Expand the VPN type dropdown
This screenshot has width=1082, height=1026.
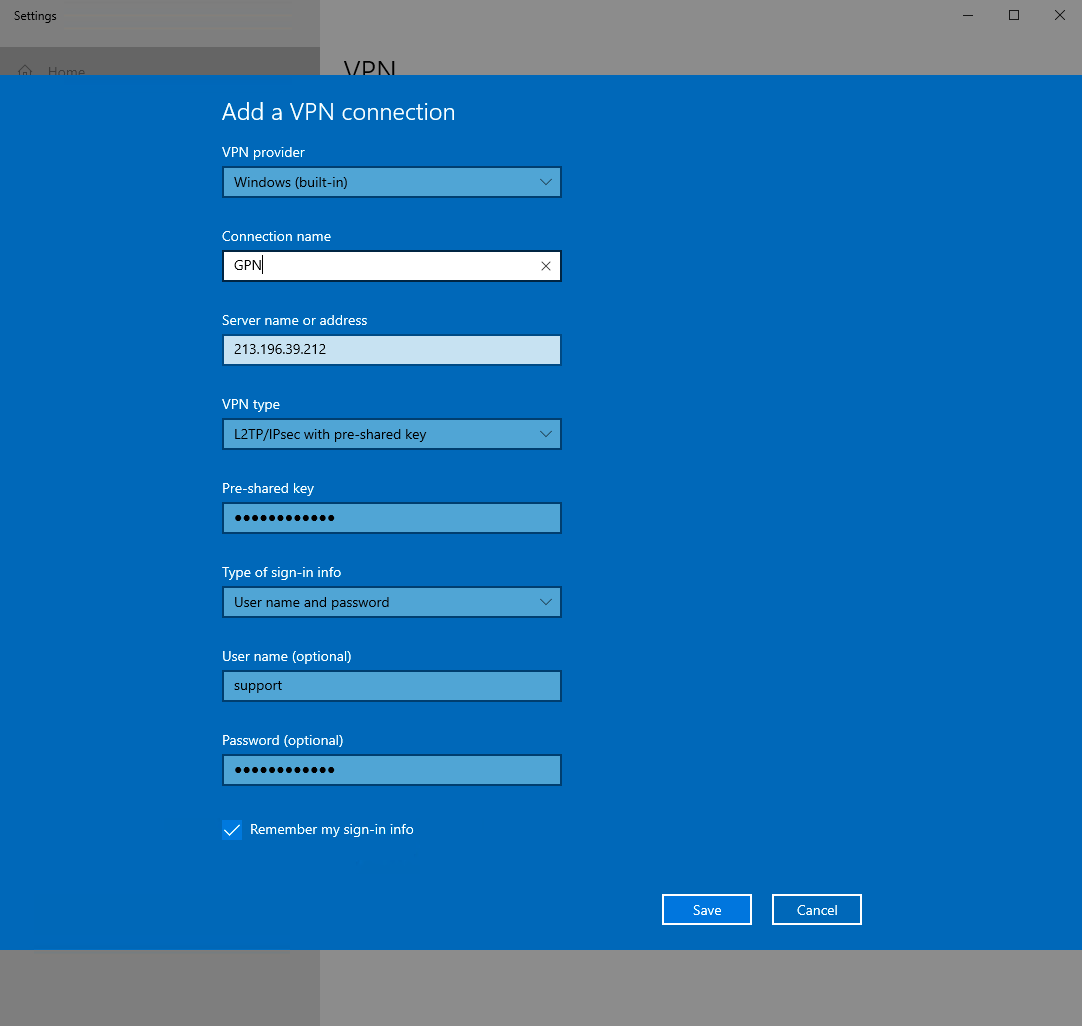(391, 434)
